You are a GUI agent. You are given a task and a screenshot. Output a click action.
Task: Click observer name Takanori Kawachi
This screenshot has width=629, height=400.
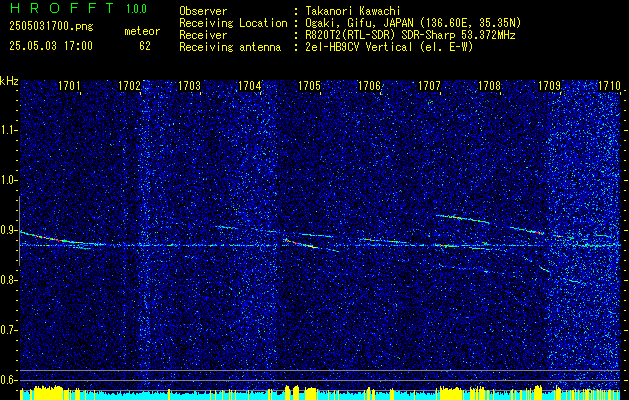coord(353,12)
